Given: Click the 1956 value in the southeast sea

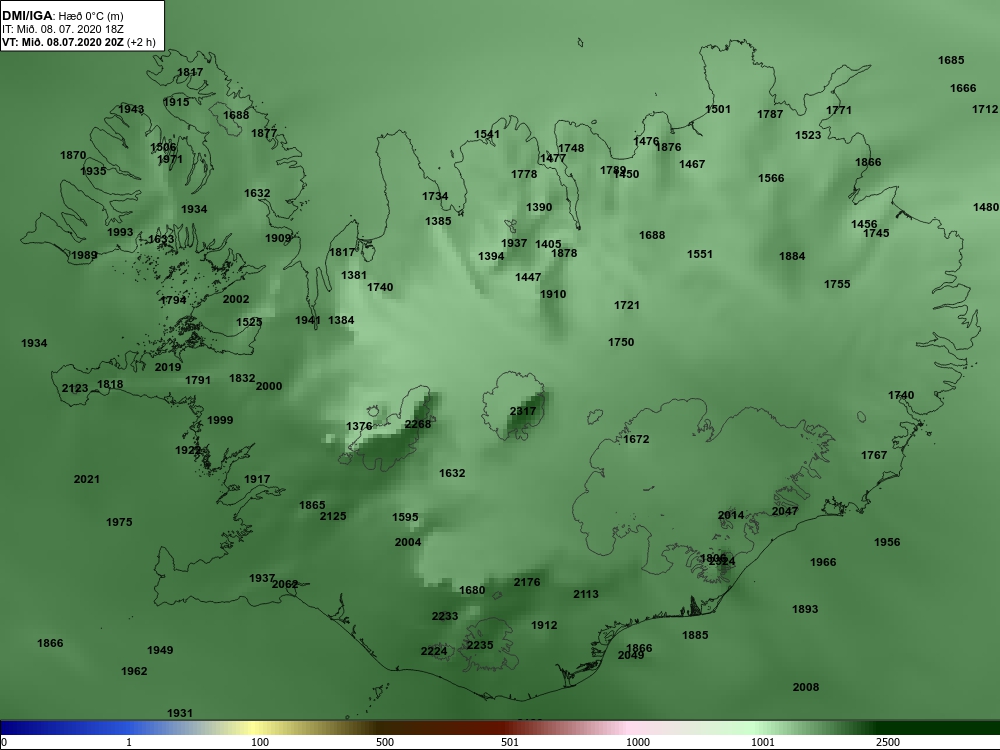Looking at the screenshot, I should (x=887, y=542).
